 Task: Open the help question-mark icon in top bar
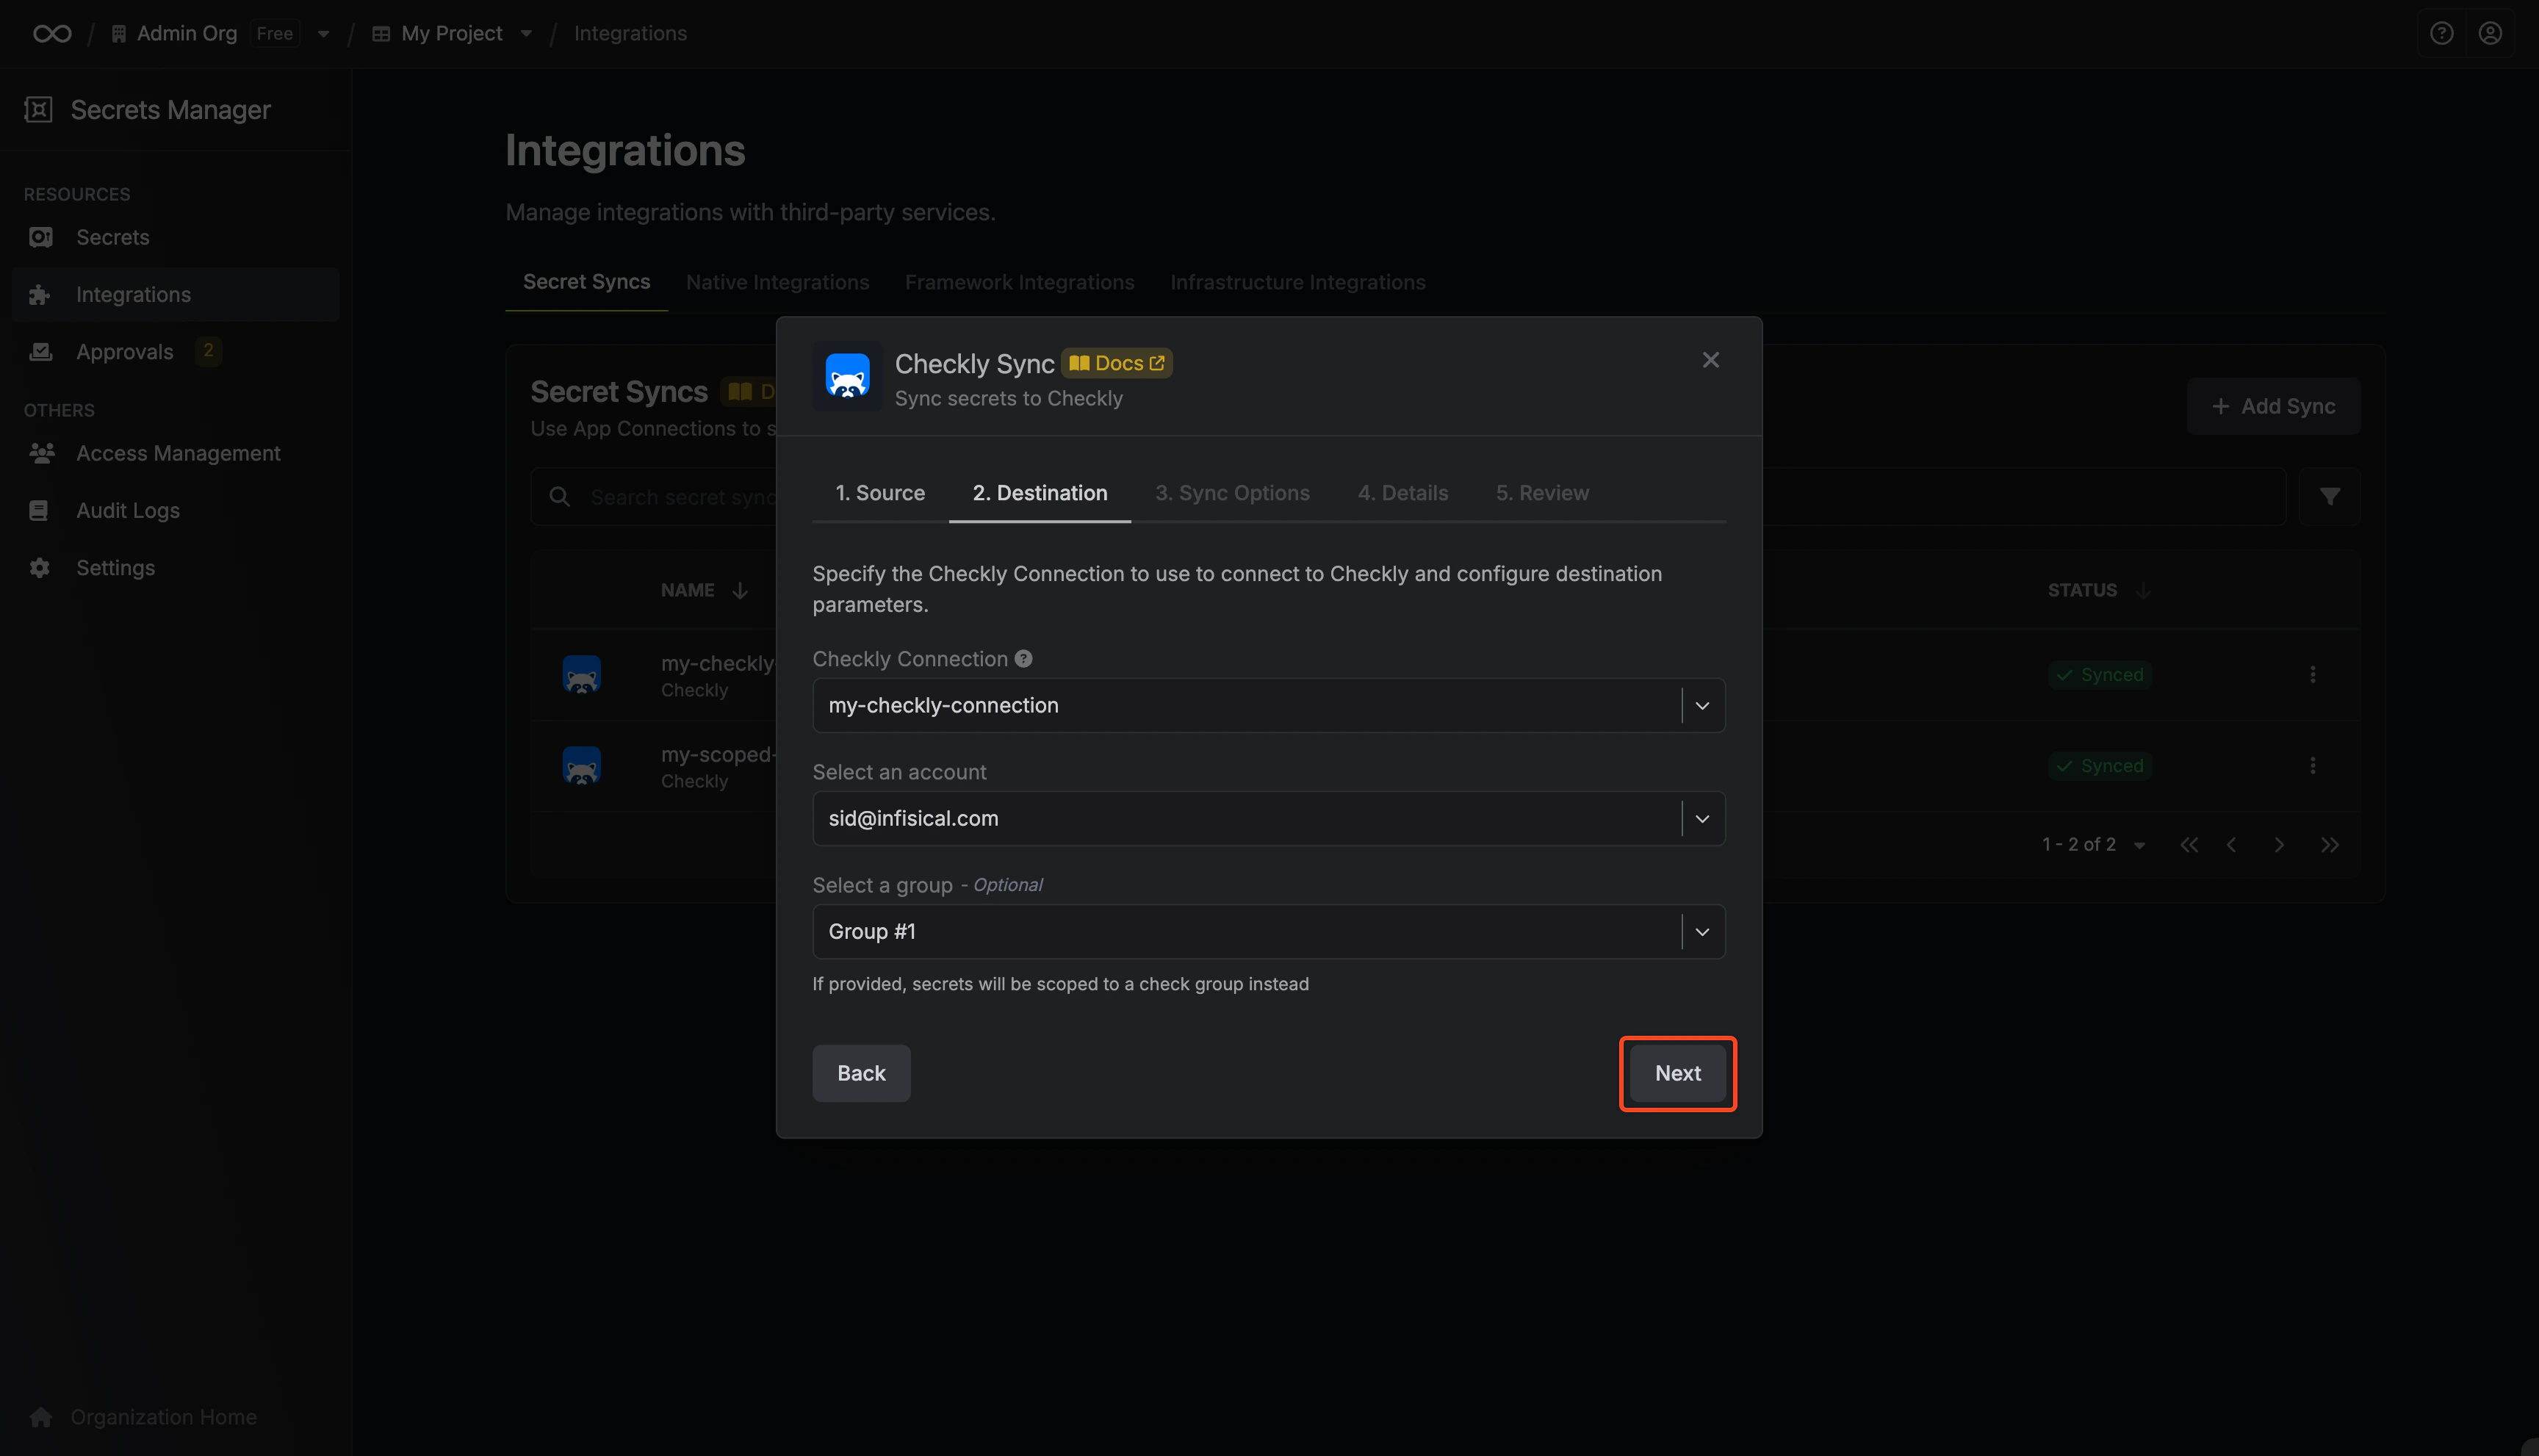(x=2441, y=34)
